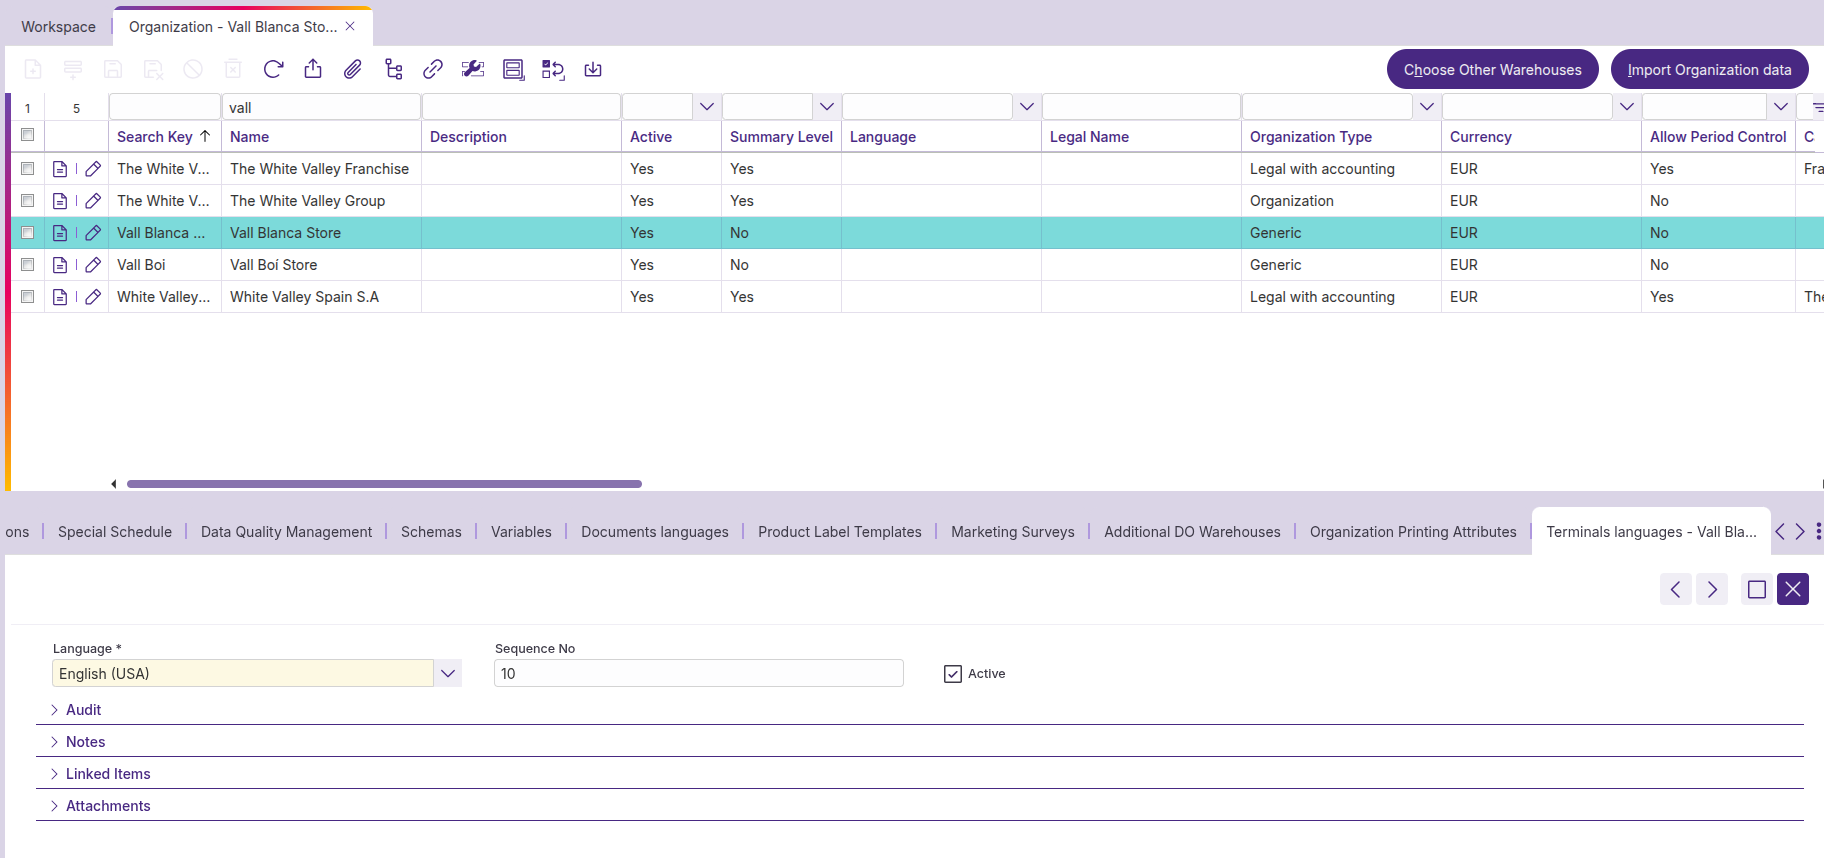This screenshot has height=858, width=1824.
Task: Expand the Audit section
Action: coord(83,710)
